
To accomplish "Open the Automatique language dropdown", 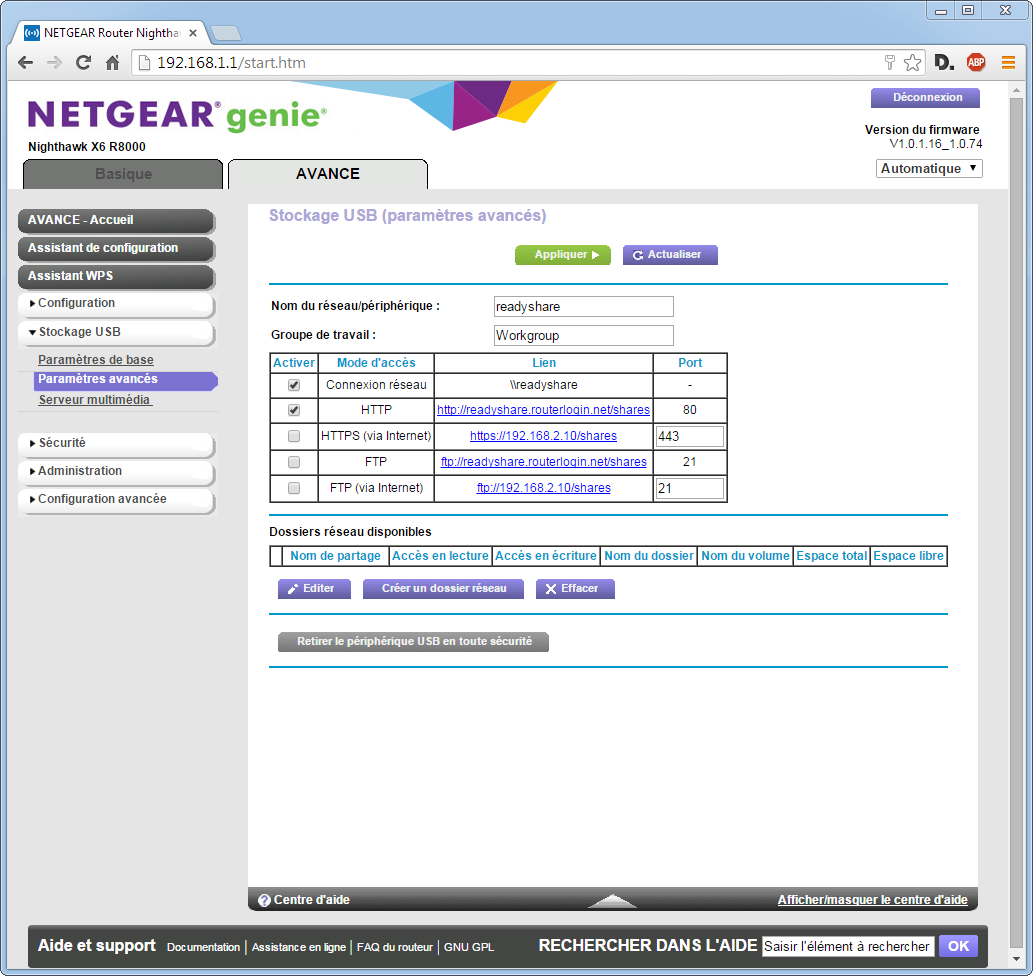I will click(929, 169).
